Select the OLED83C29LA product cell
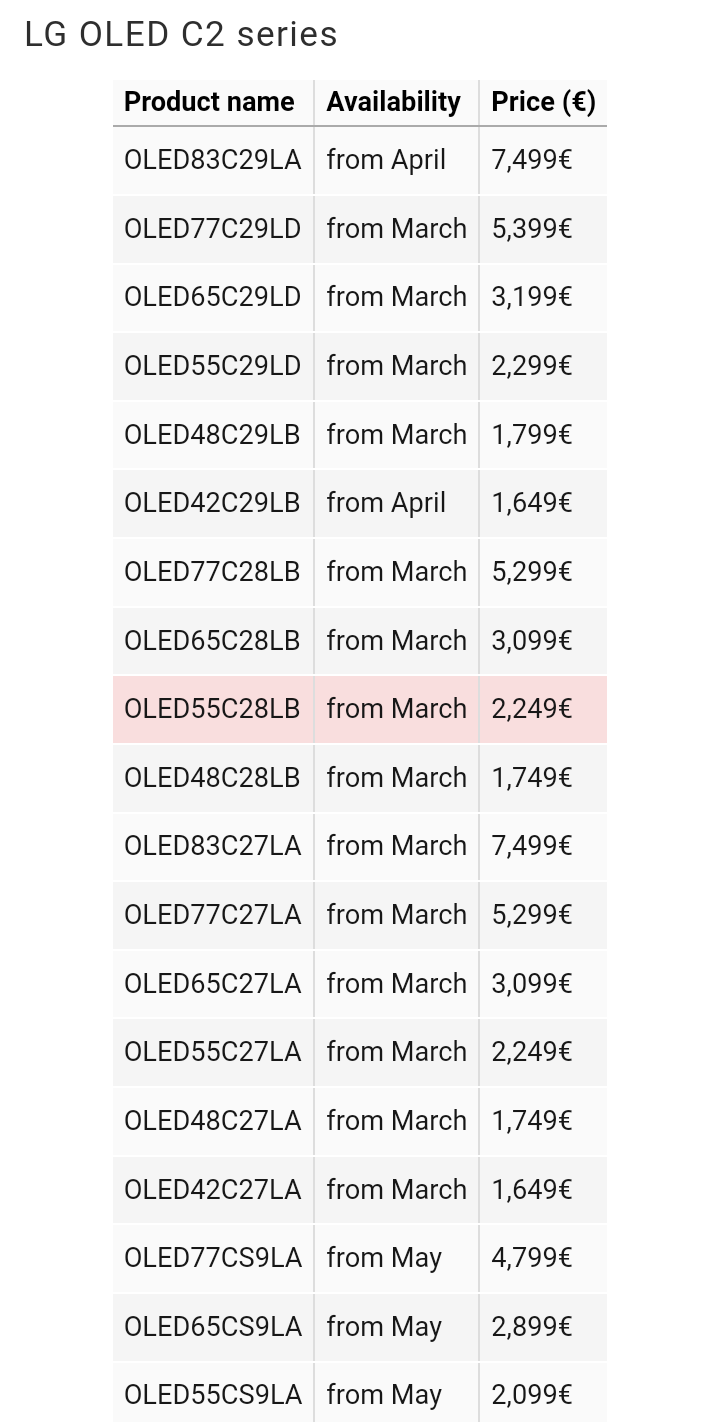 coord(213,160)
